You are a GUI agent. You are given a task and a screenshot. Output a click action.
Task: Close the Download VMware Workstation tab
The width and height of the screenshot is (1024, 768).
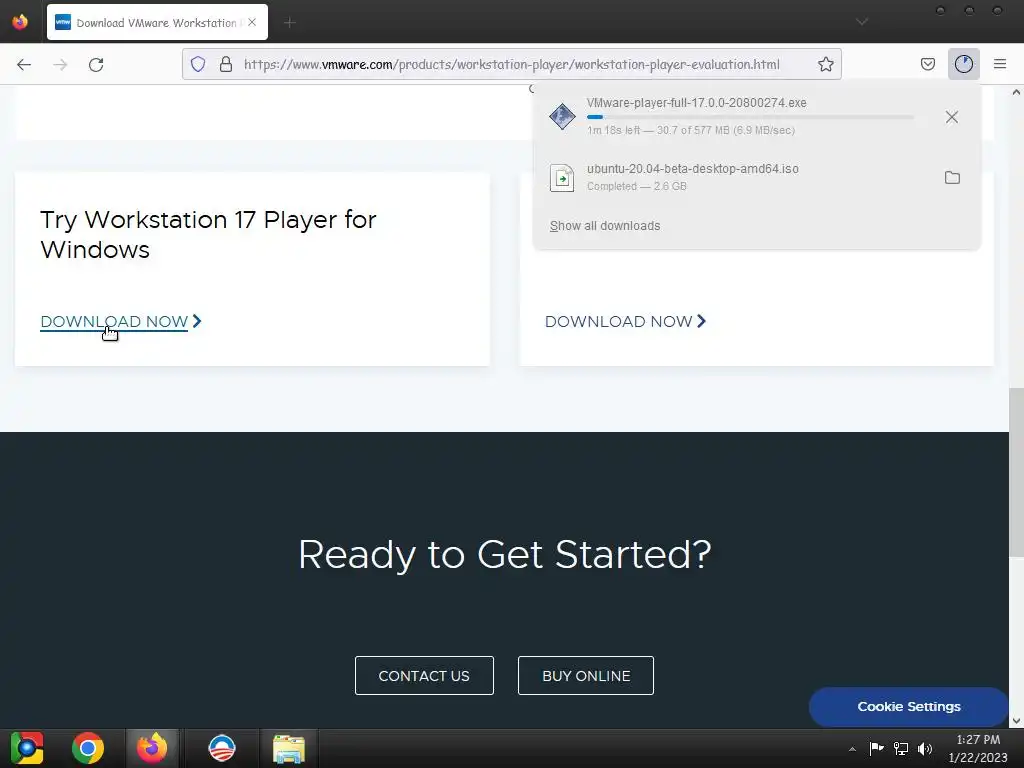(x=252, y=22)
